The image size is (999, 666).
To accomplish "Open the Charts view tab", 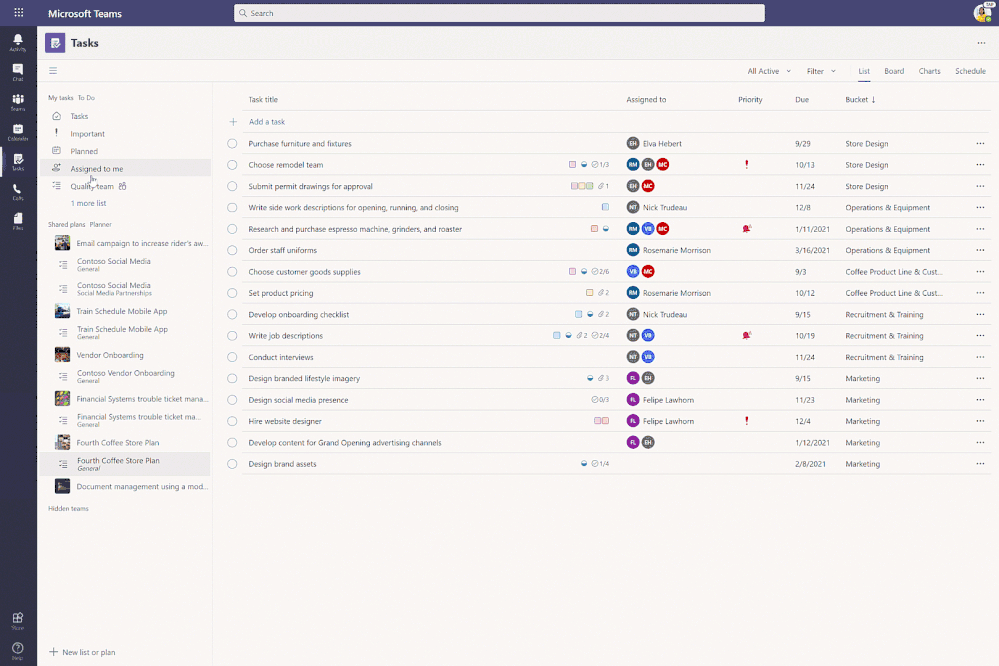I will click(x=929, y=71).
